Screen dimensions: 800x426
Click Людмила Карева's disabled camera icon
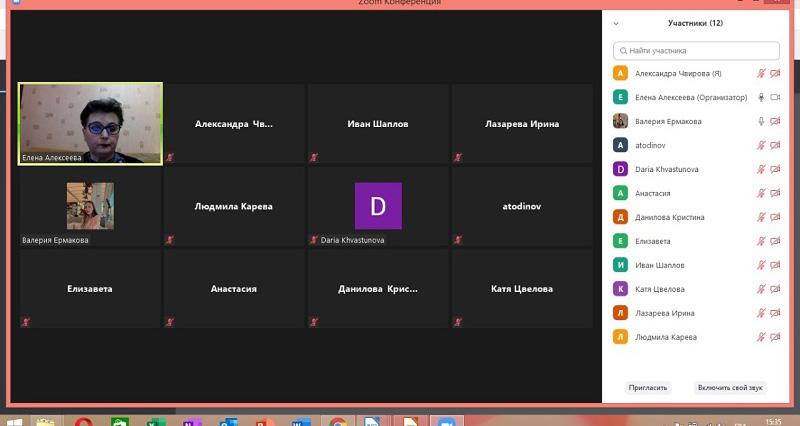click(775, 337)
